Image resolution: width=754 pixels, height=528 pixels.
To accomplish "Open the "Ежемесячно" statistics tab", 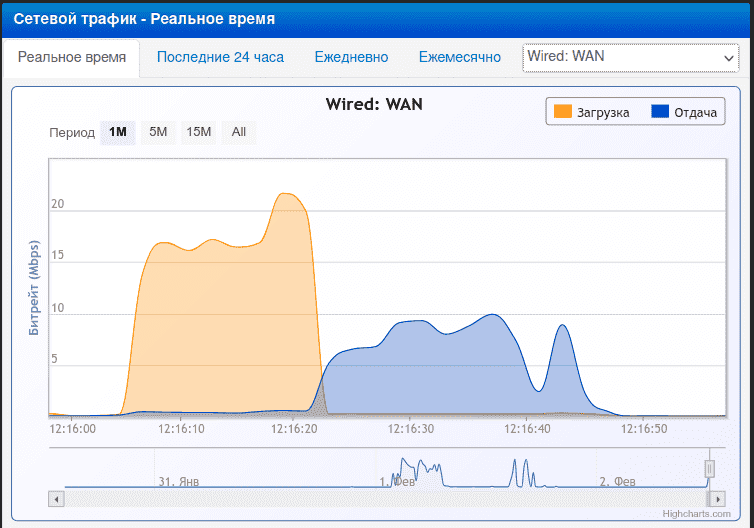I will (x=460, y=58).
